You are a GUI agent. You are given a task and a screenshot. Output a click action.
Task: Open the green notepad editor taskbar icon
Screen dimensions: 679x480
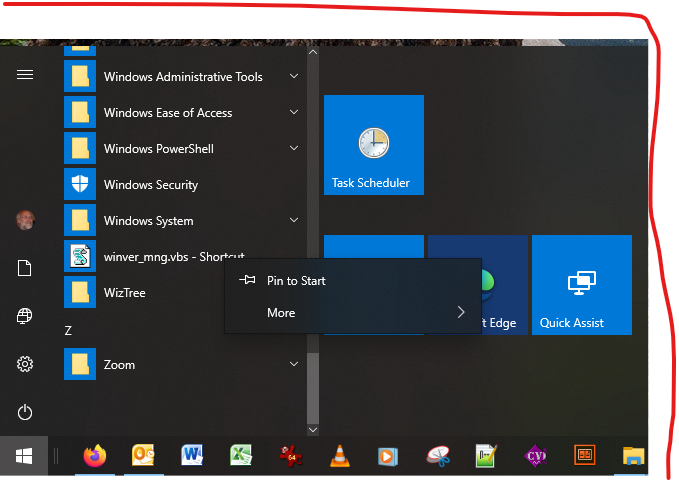point(486,456)
